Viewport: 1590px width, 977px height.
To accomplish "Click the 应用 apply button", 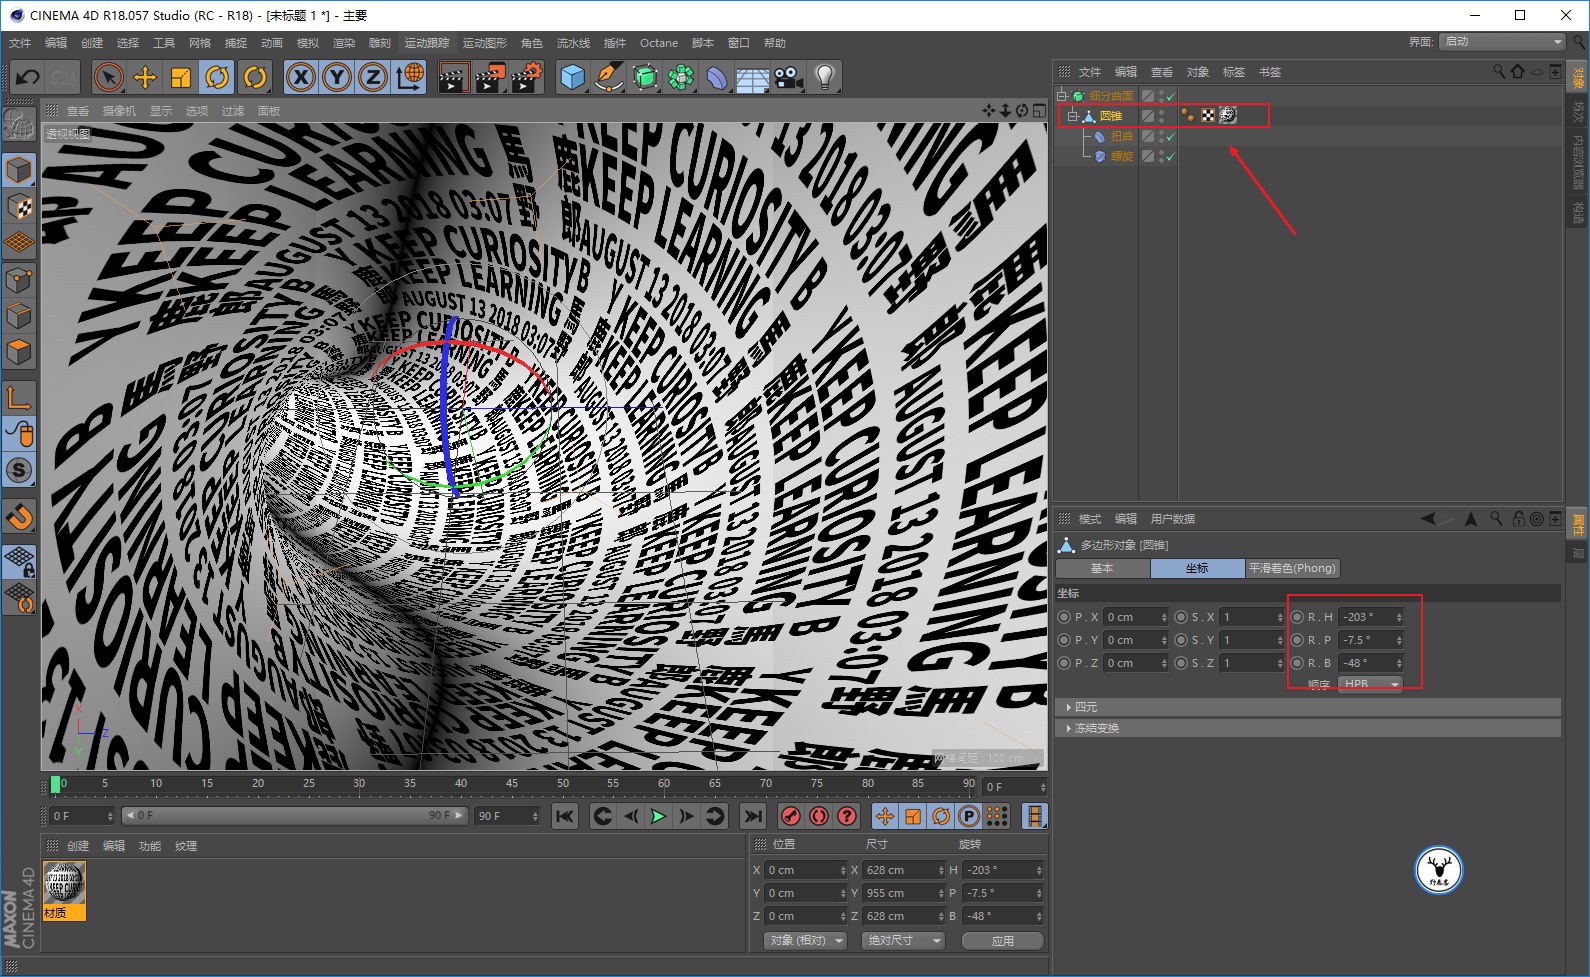I will [1003, 941].
